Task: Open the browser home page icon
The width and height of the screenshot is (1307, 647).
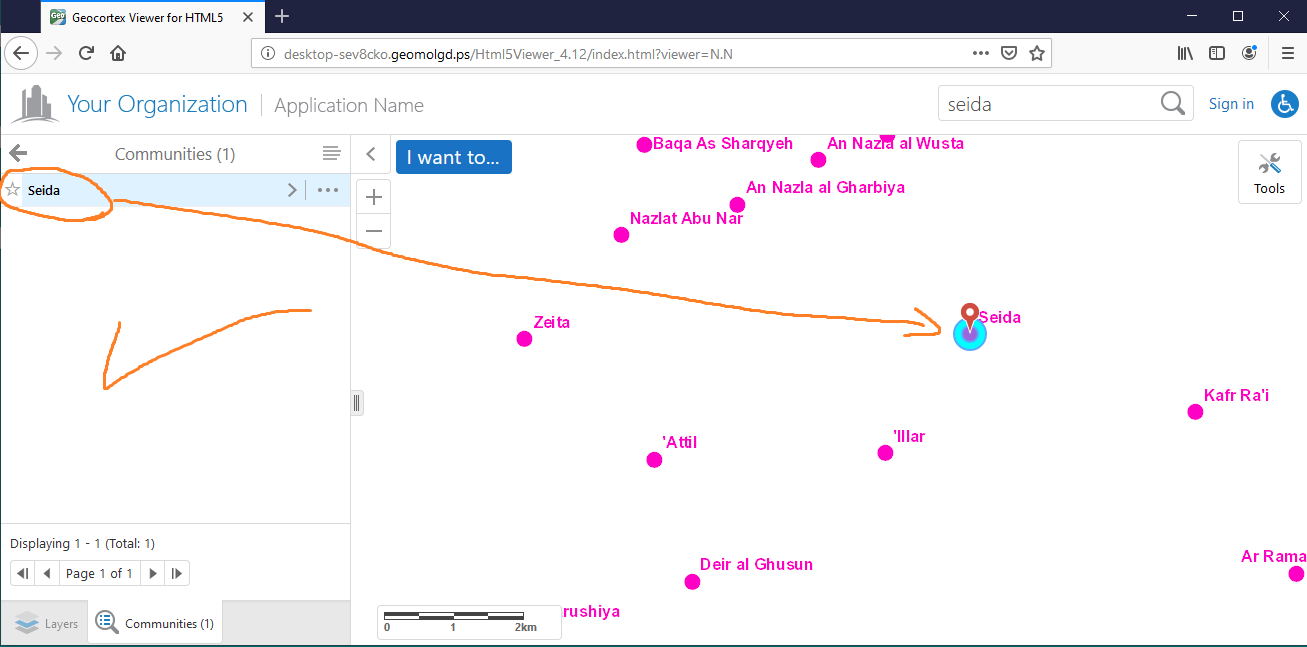Action: (118, 53)
